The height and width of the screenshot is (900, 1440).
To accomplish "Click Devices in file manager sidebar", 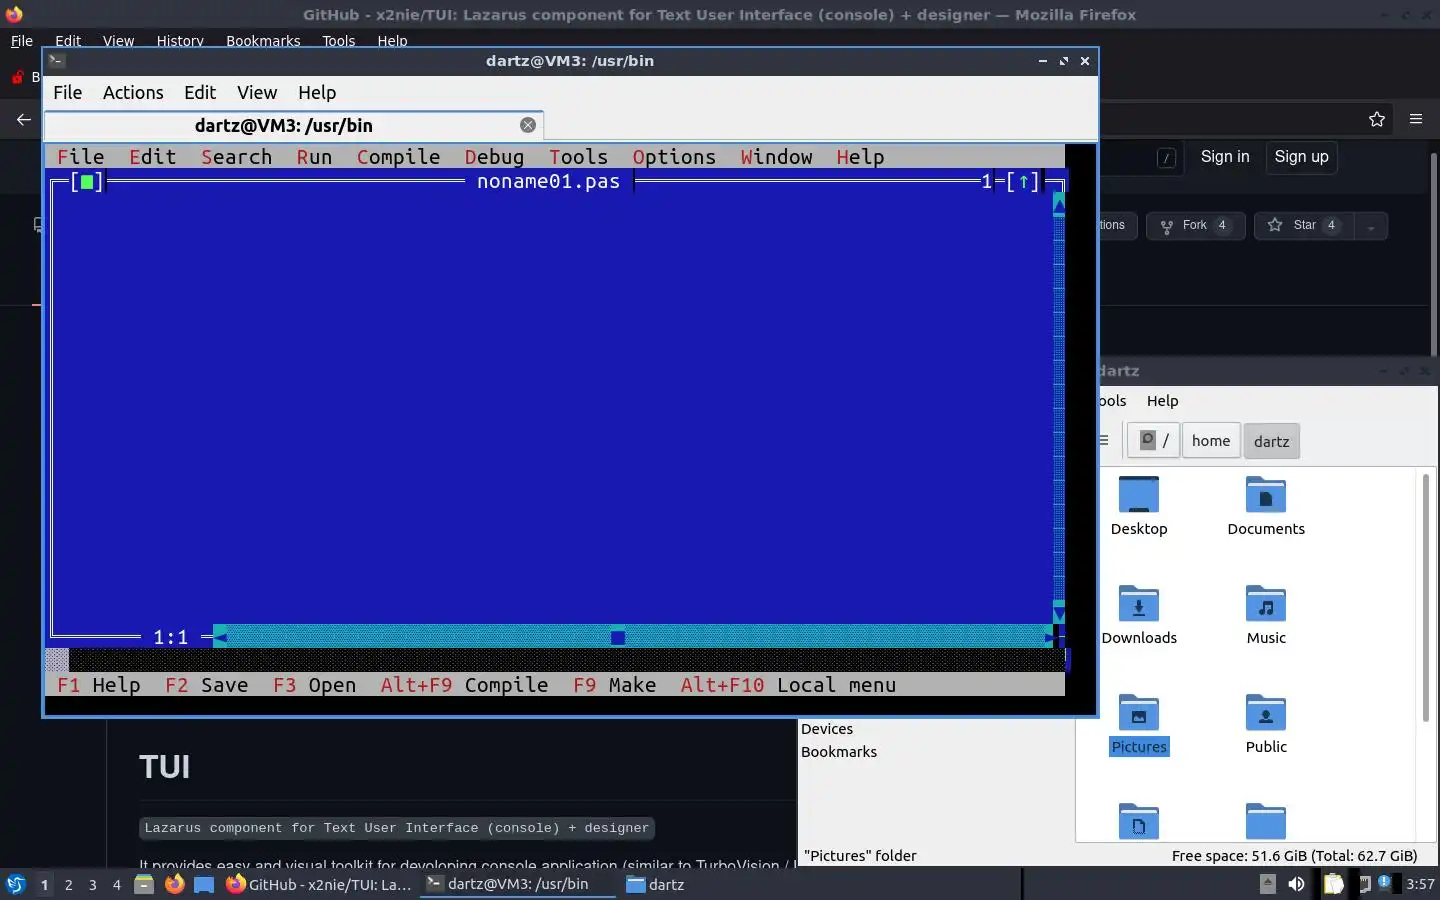I will [x=827, y=729].
